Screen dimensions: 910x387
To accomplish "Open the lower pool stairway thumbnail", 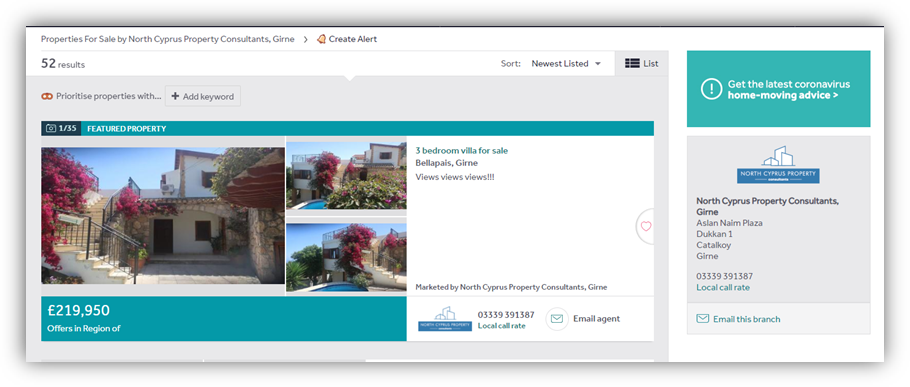I will pos(346,257).
